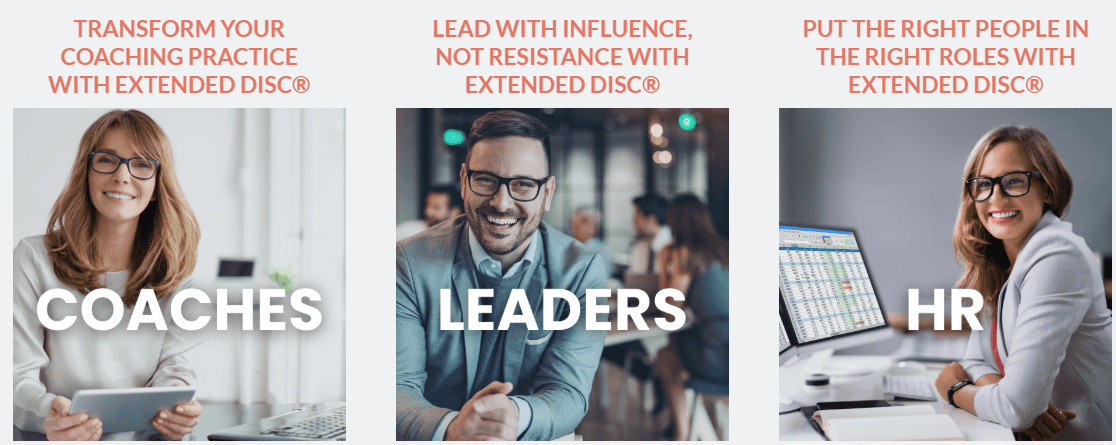Viewport: 1116px width, 445px height.
Task: Click the tablet held by the coach
Action: coord(132,408)
